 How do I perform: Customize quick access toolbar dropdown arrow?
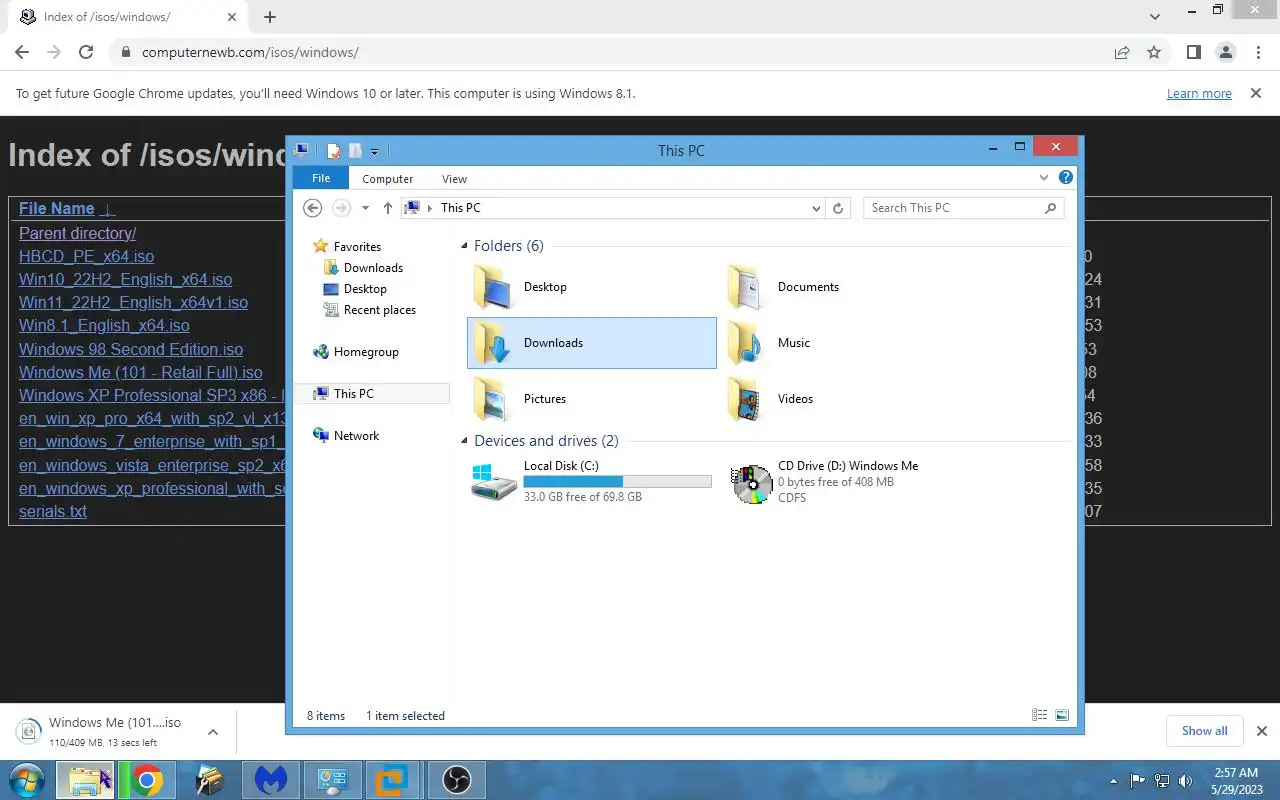point(374,152)
